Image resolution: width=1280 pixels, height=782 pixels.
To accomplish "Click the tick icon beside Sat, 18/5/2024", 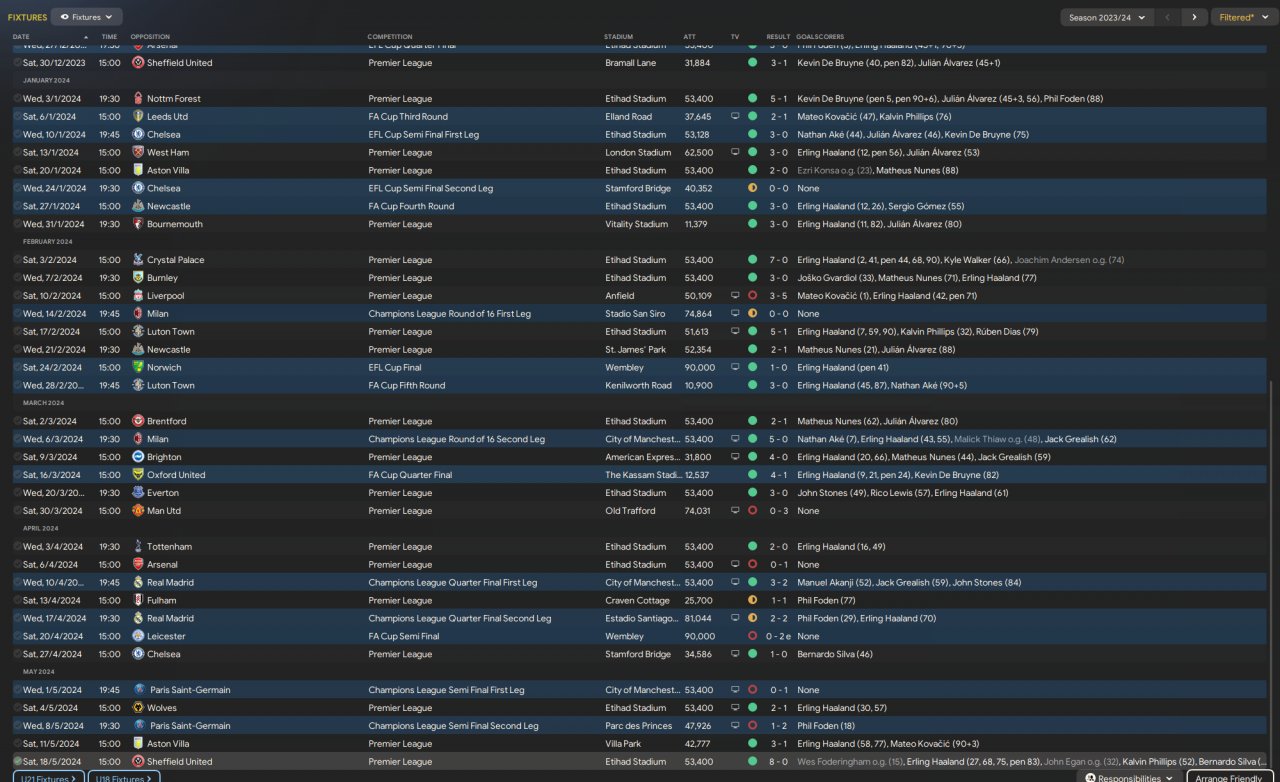I will tap(18, 762).
